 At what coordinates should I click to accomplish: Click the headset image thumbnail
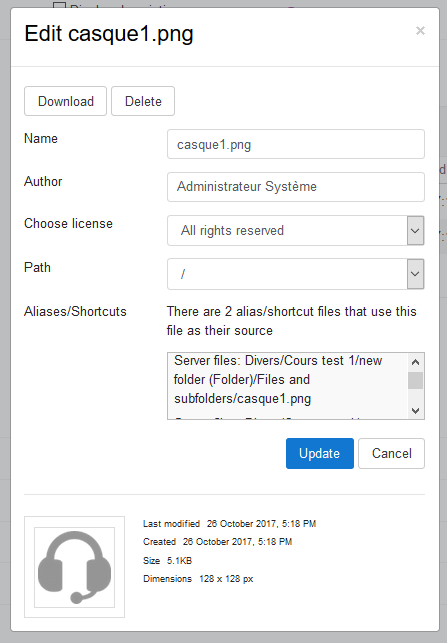(x=74, y=567)
